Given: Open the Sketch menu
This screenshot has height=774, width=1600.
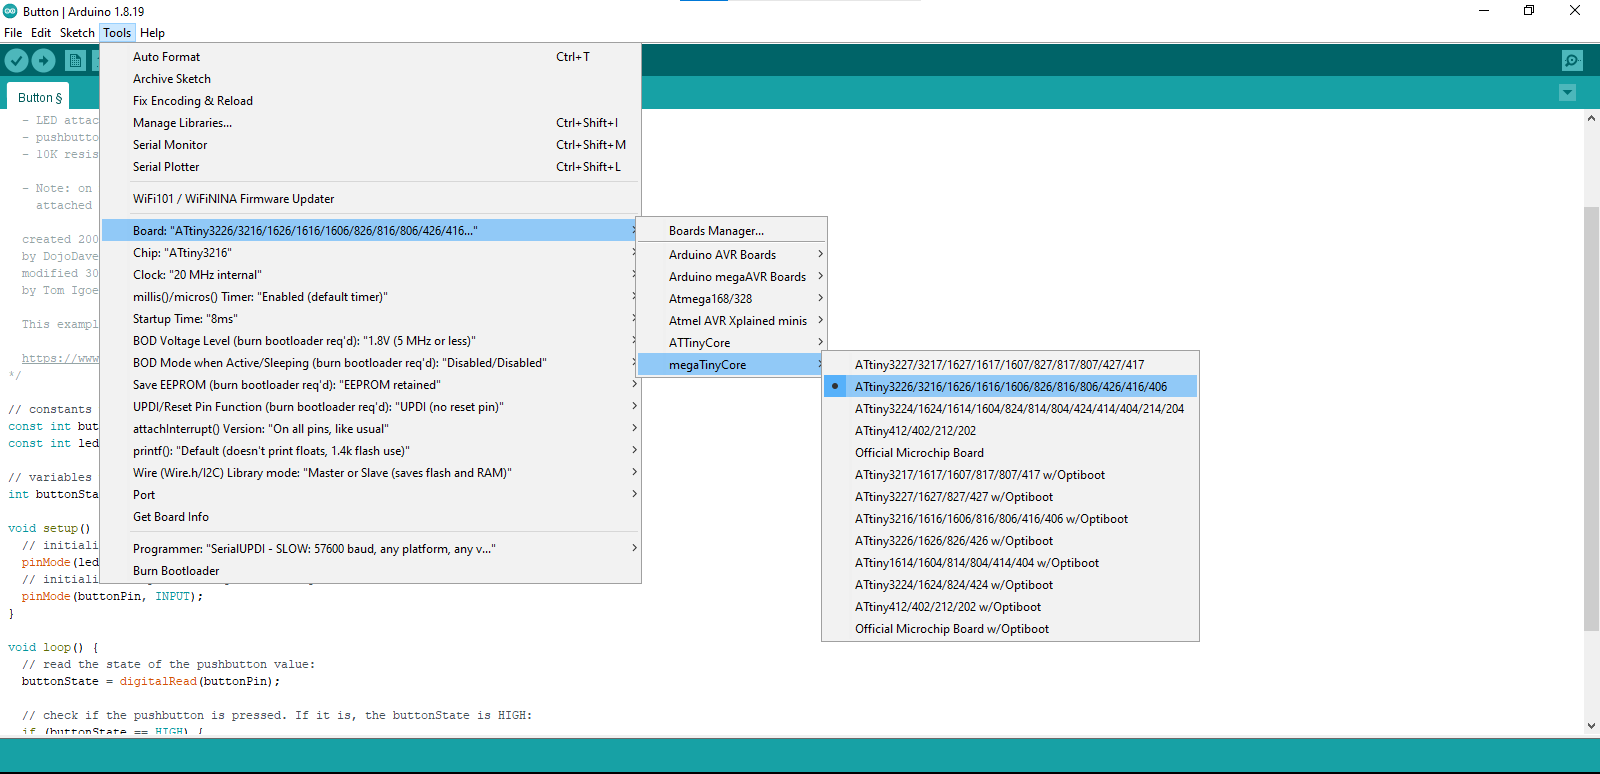Looking at the screenshot, I should (x=77, y=33).
